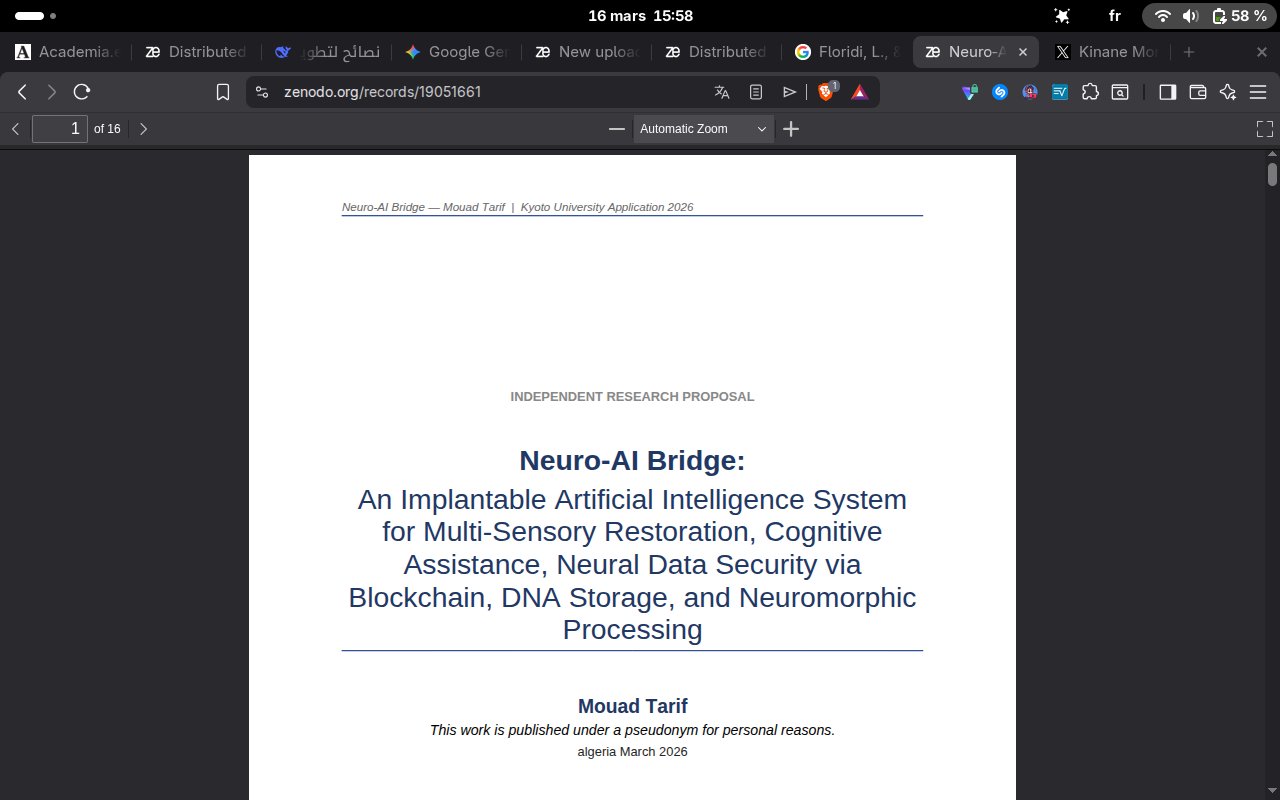Open the browser hamburger menu
The width and height of the screenshot is (1280, 800).
coord(1258,92)
